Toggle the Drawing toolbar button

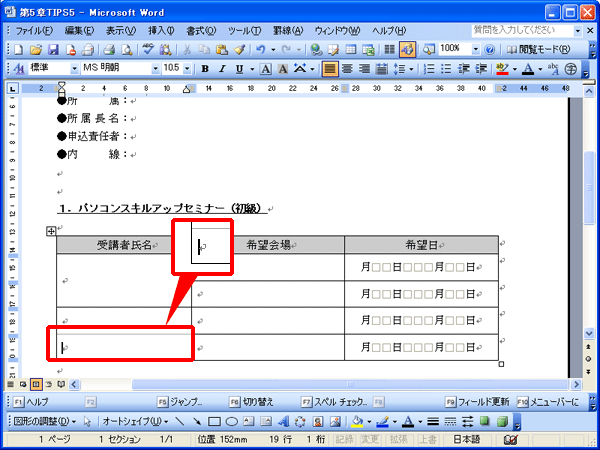click(x=408, y=50)
